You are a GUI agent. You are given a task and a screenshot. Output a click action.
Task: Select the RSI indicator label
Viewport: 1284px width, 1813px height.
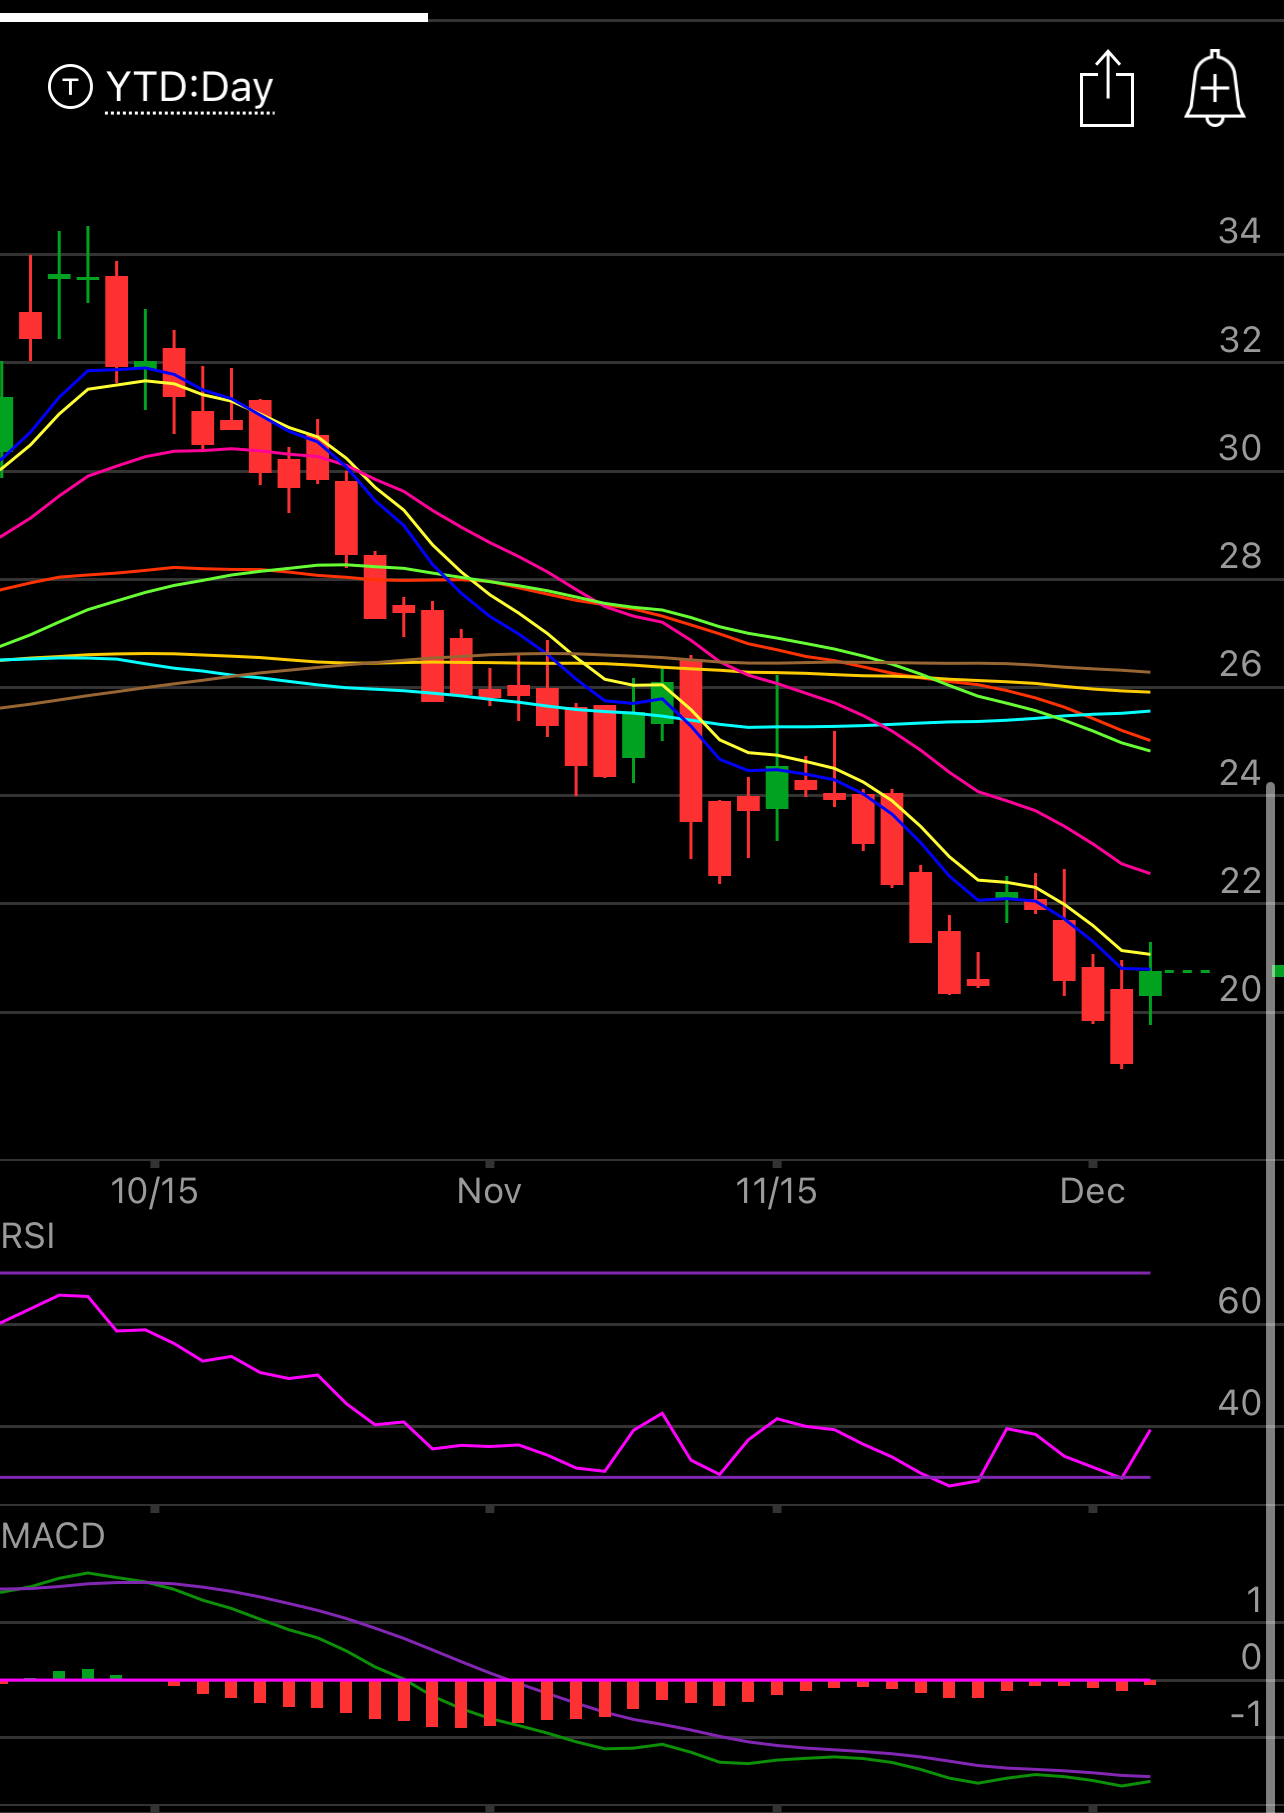pyautogui.click(x=28, y=1236)
